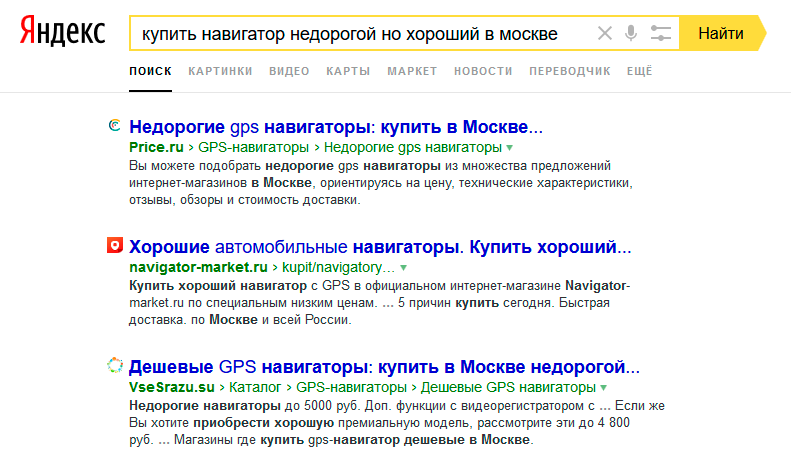Expand dropdown arrow after kupit/navigatory path
The height and width of the screenshot is (471, 791).
[403, 268]
